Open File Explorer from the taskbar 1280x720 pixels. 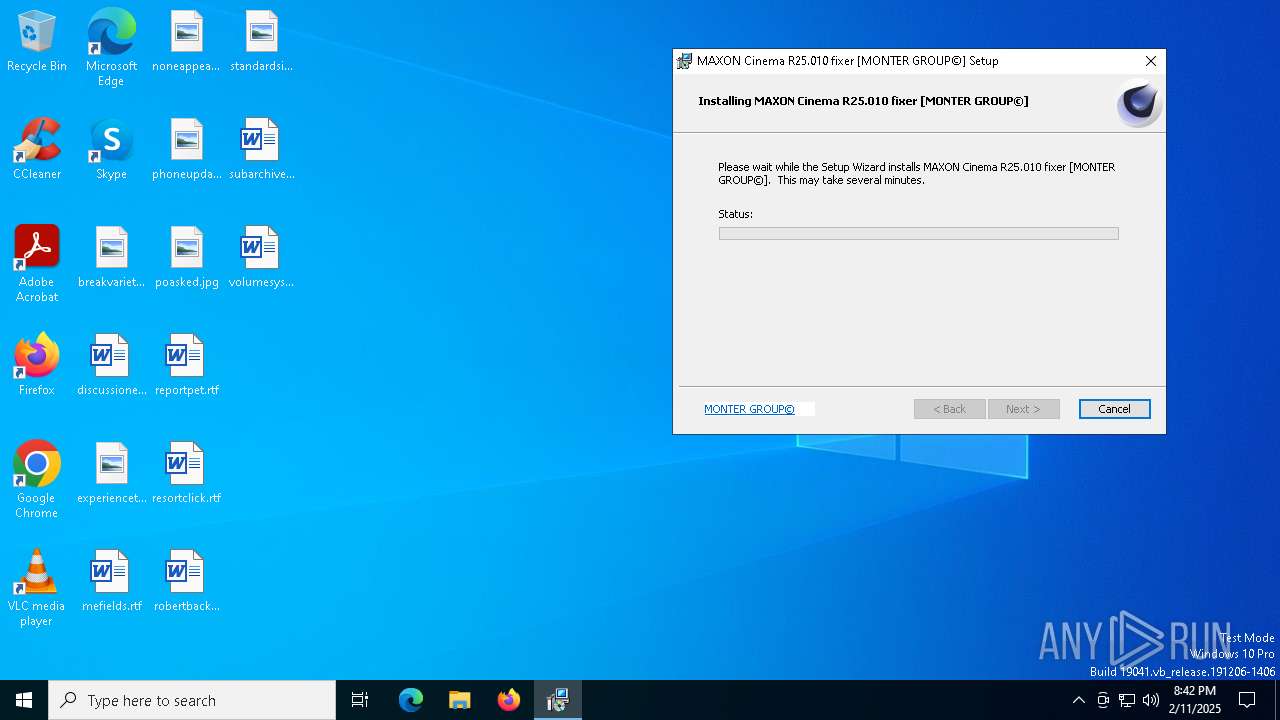[x=460, y=700]
